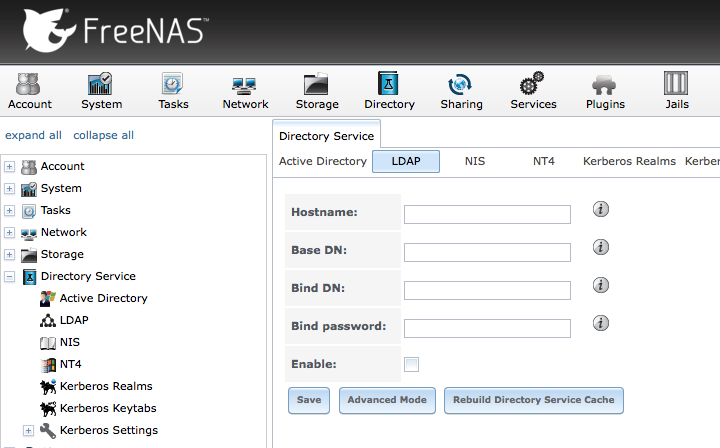The image size is (720, 448).
Task: Click the Directory Service icon in the tree
Action: [29, 277]
